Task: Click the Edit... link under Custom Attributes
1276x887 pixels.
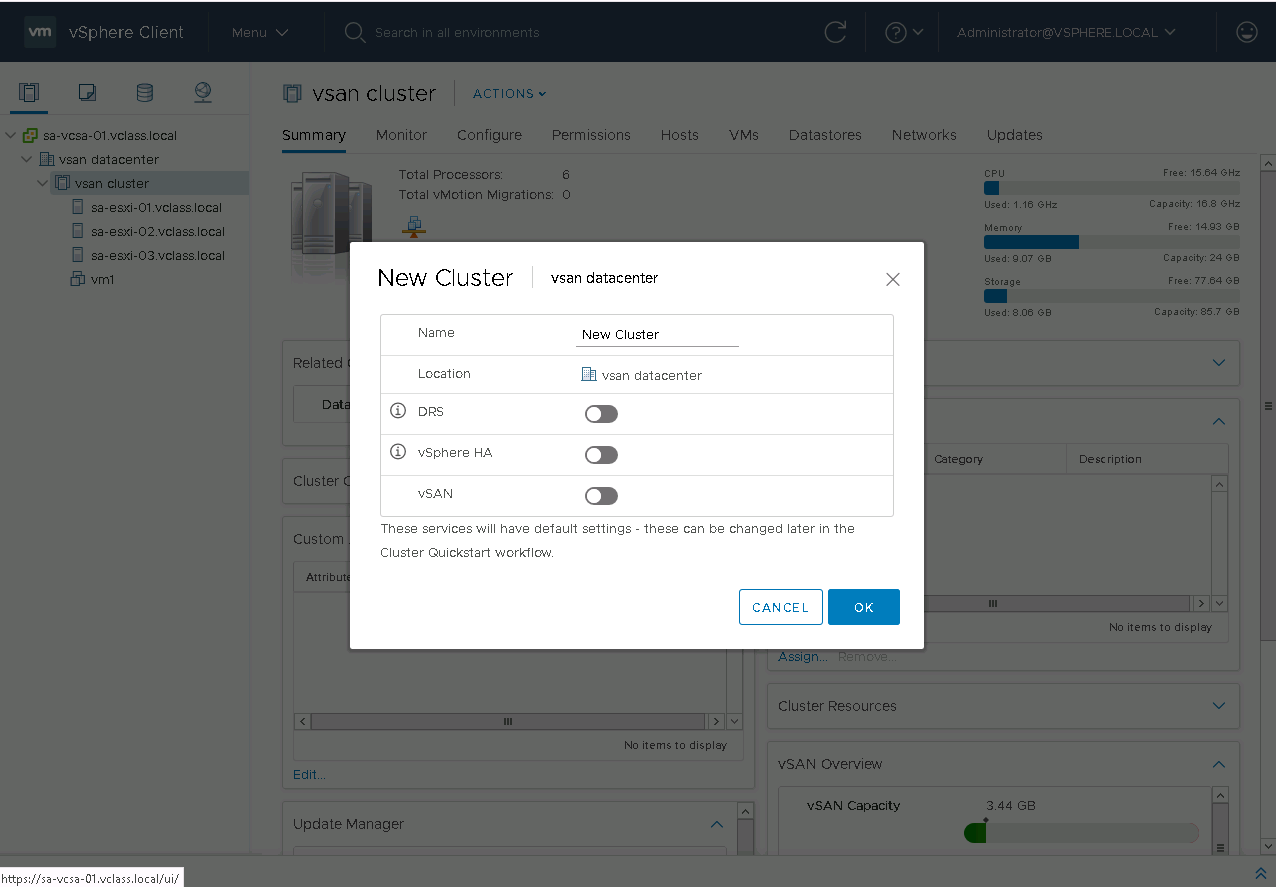Action: (309, 775)
